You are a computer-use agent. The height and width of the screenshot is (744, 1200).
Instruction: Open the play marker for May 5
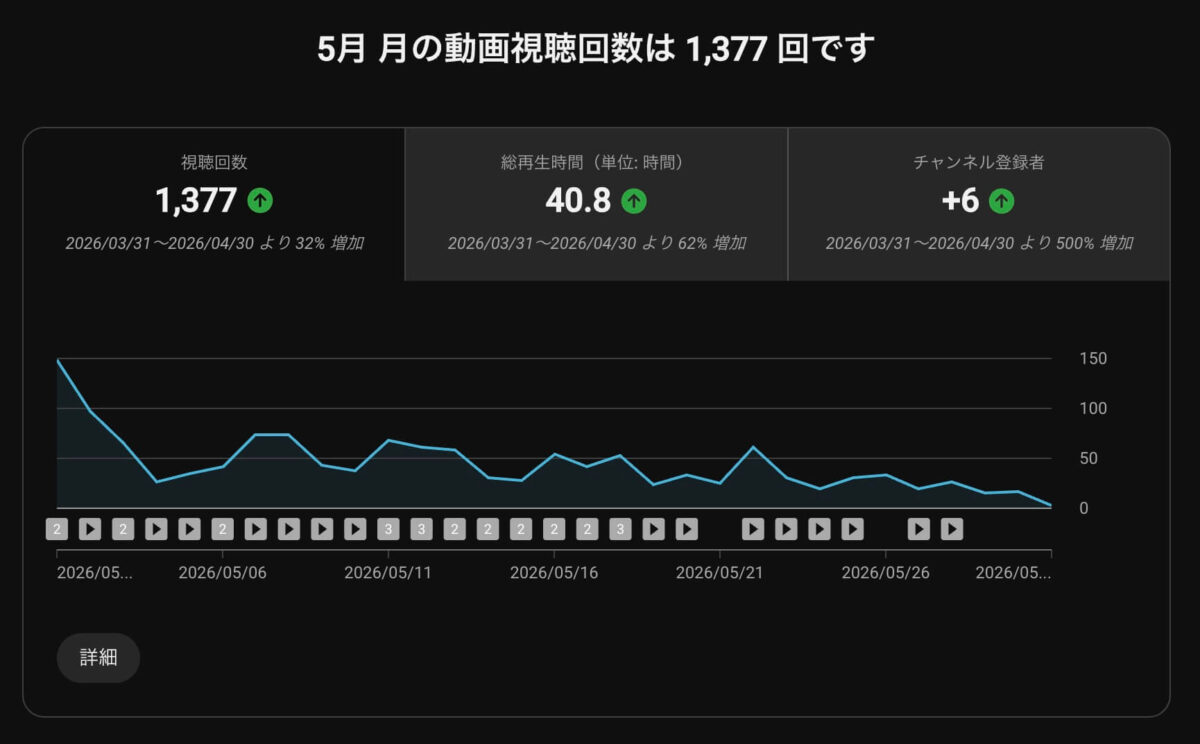click(x=189, y=529)
